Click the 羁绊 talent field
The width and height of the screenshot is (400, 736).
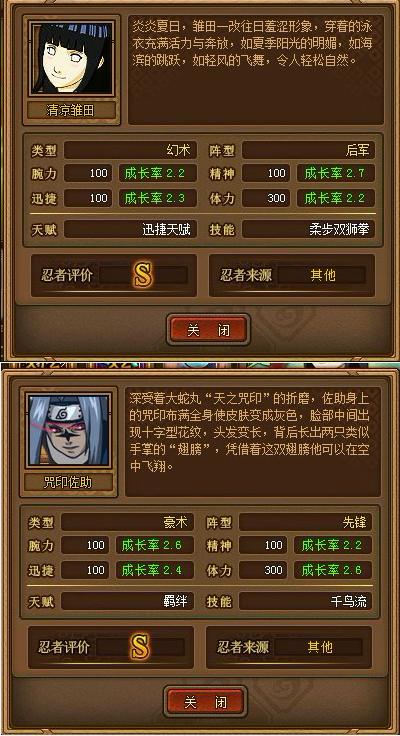pyautogui.click(x=128, y=601)
